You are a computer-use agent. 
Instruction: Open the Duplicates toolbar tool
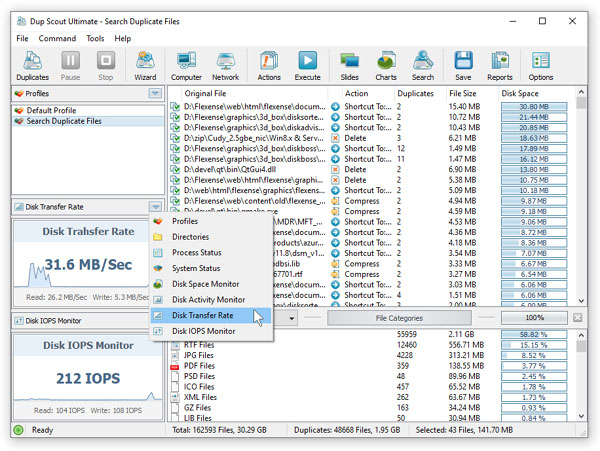[32, 65]
